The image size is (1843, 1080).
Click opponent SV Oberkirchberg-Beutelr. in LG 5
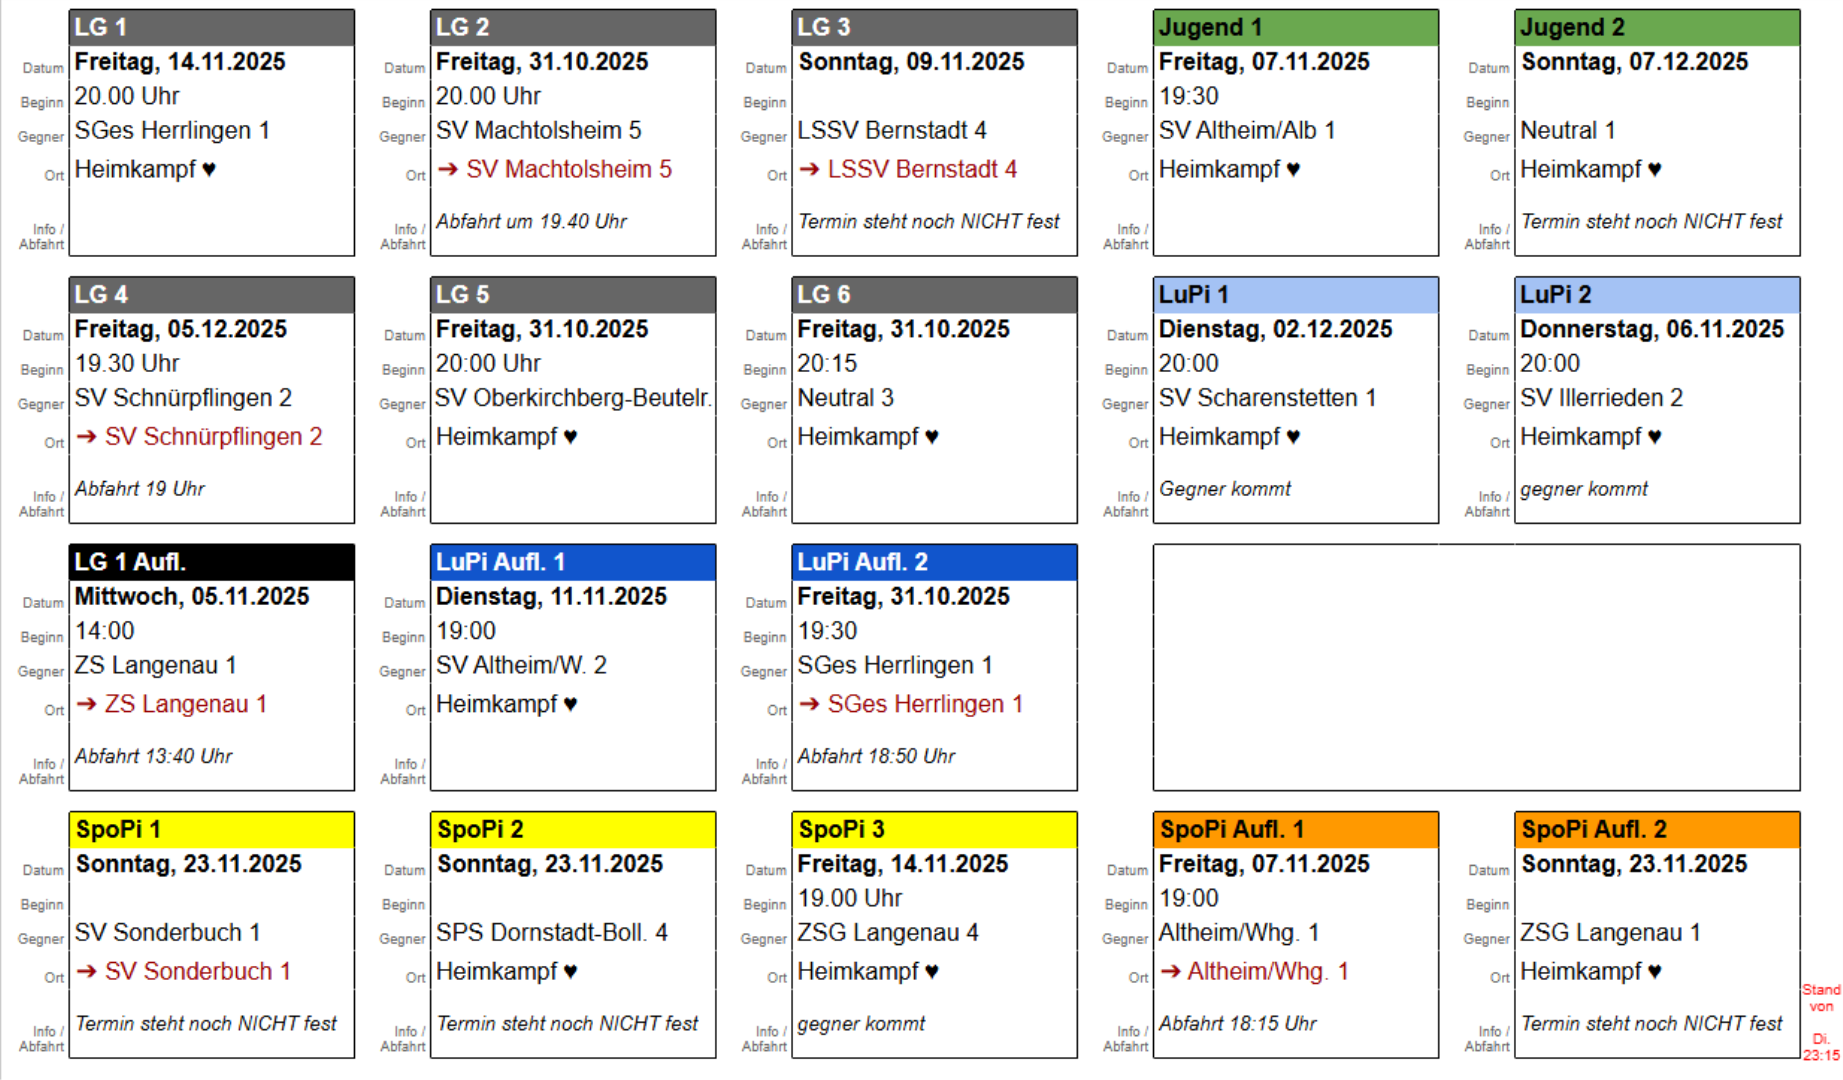click(x=573, y=398)
